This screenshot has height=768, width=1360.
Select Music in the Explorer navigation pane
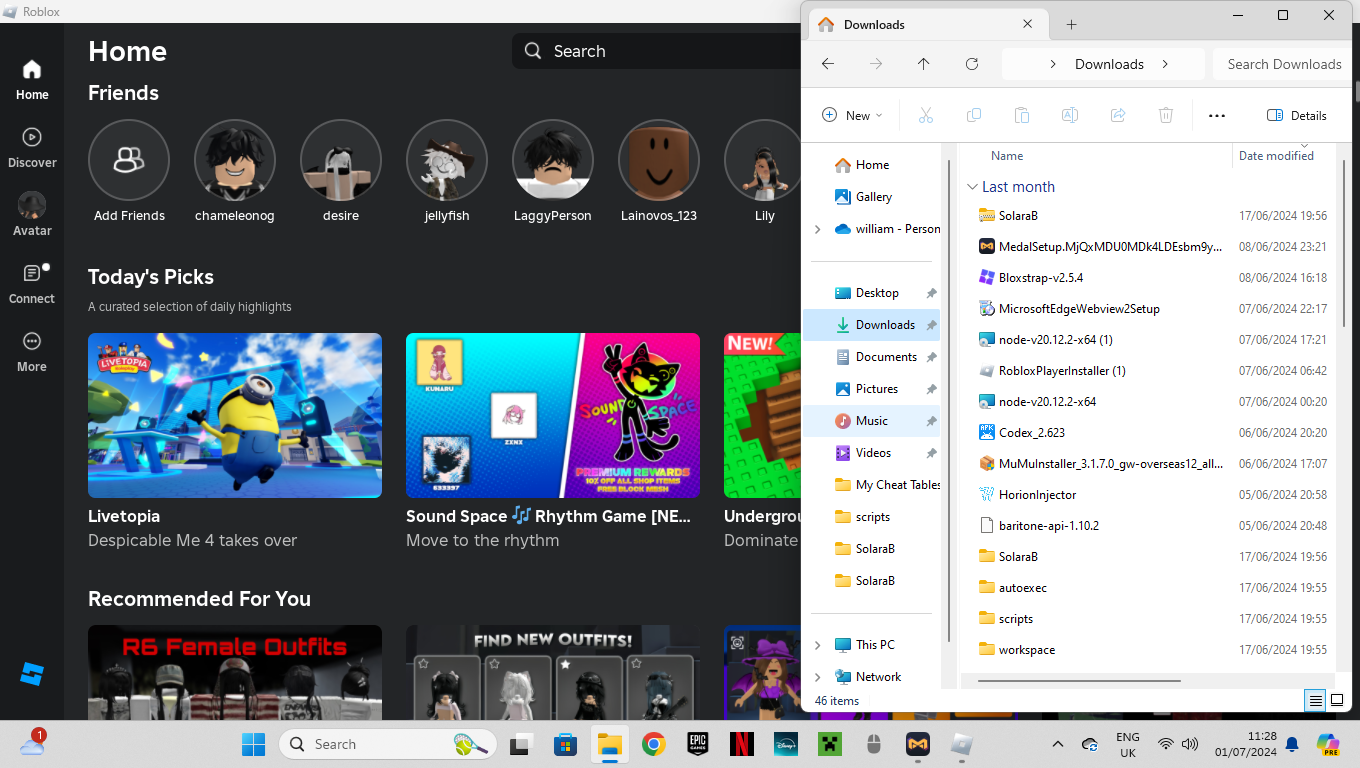click(873, 421)
